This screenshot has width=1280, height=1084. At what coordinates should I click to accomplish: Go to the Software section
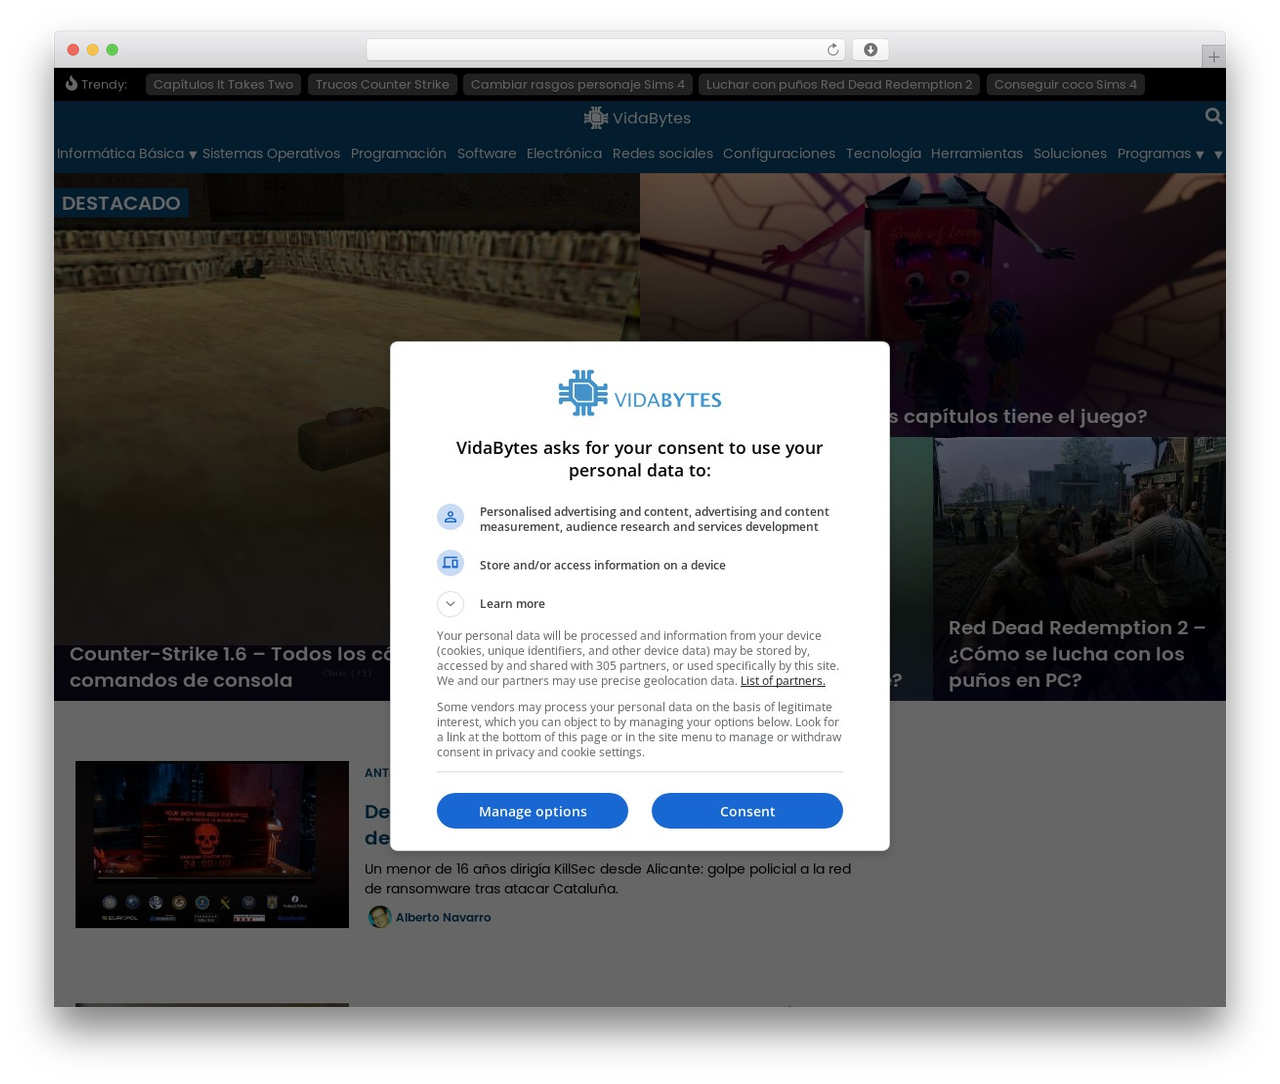click(487, 153)
